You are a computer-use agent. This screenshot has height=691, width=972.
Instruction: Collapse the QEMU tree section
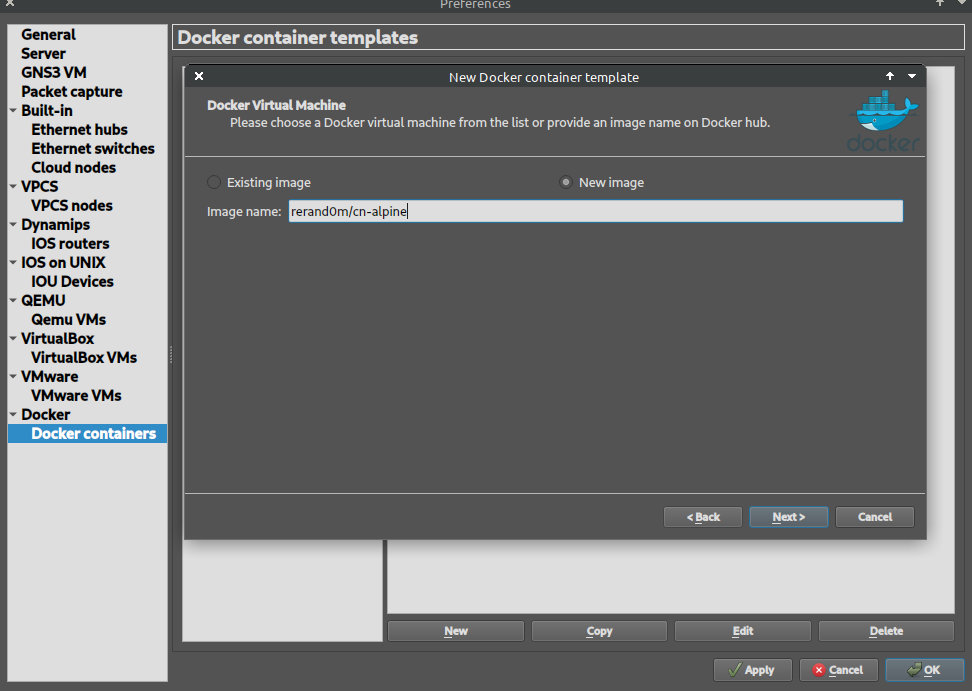click(13, 301)
